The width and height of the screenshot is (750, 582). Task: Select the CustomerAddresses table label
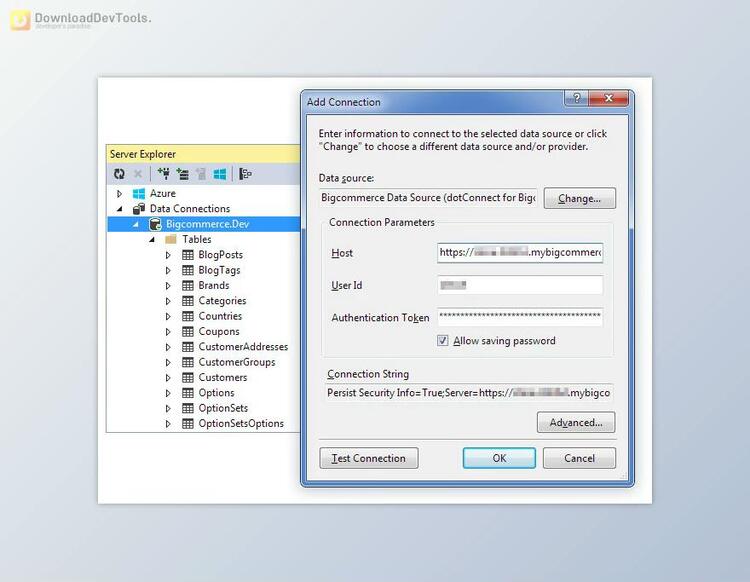pyautogui.click(x=243, y=347)
